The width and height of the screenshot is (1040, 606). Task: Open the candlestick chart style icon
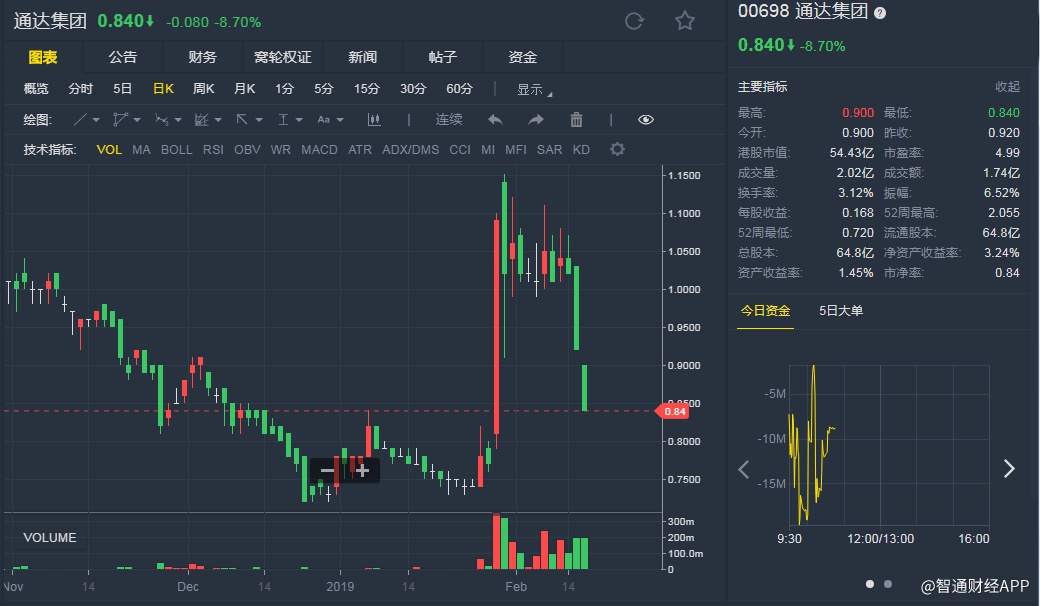pyautogui.click(x=374, y=120)
